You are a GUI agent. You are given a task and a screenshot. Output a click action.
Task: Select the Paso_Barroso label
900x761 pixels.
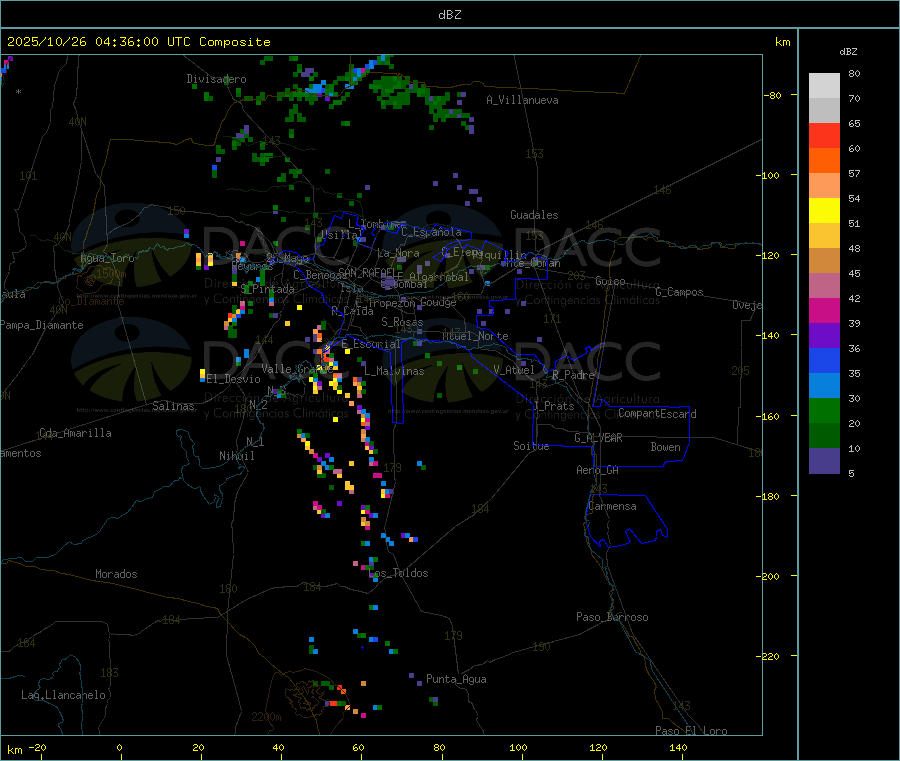612,617
